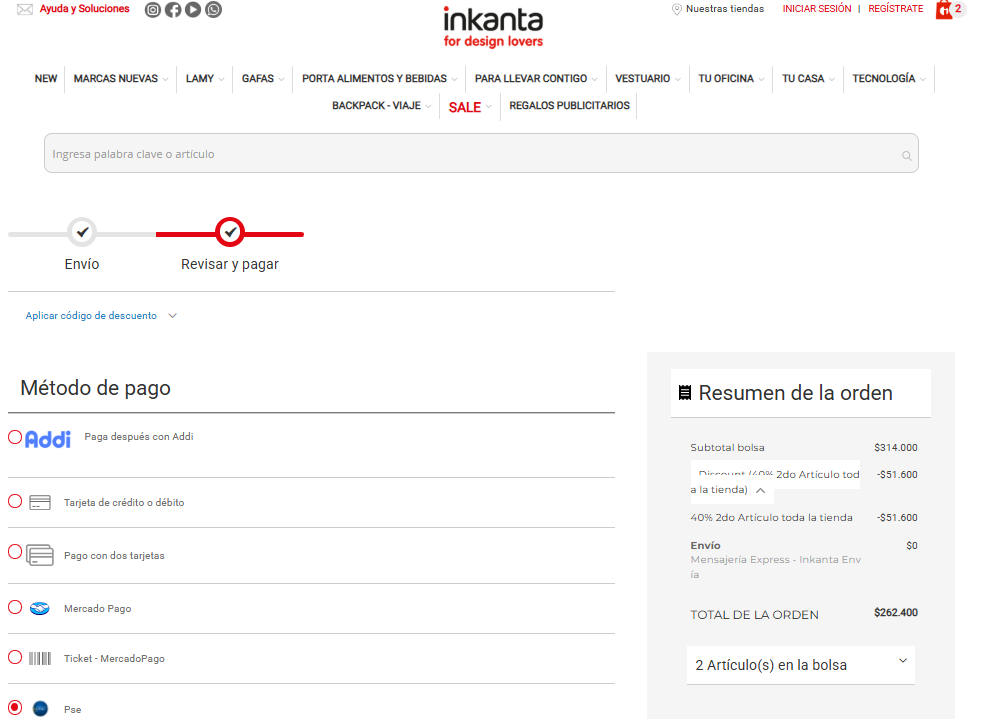Click the inkanta logo
The height and width of the screenshot is (723, 992).
click(x=493, y=27)
